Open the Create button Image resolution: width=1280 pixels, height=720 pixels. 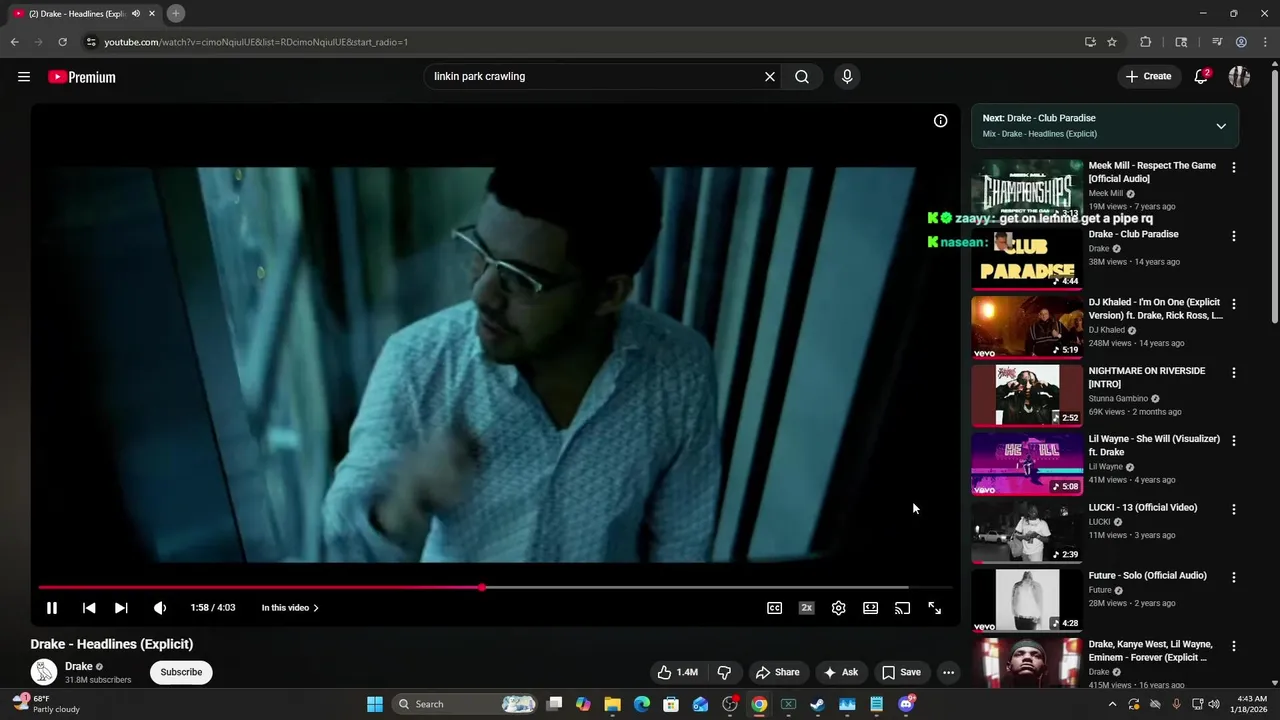pyautogui.click(x=1148, y=77)
